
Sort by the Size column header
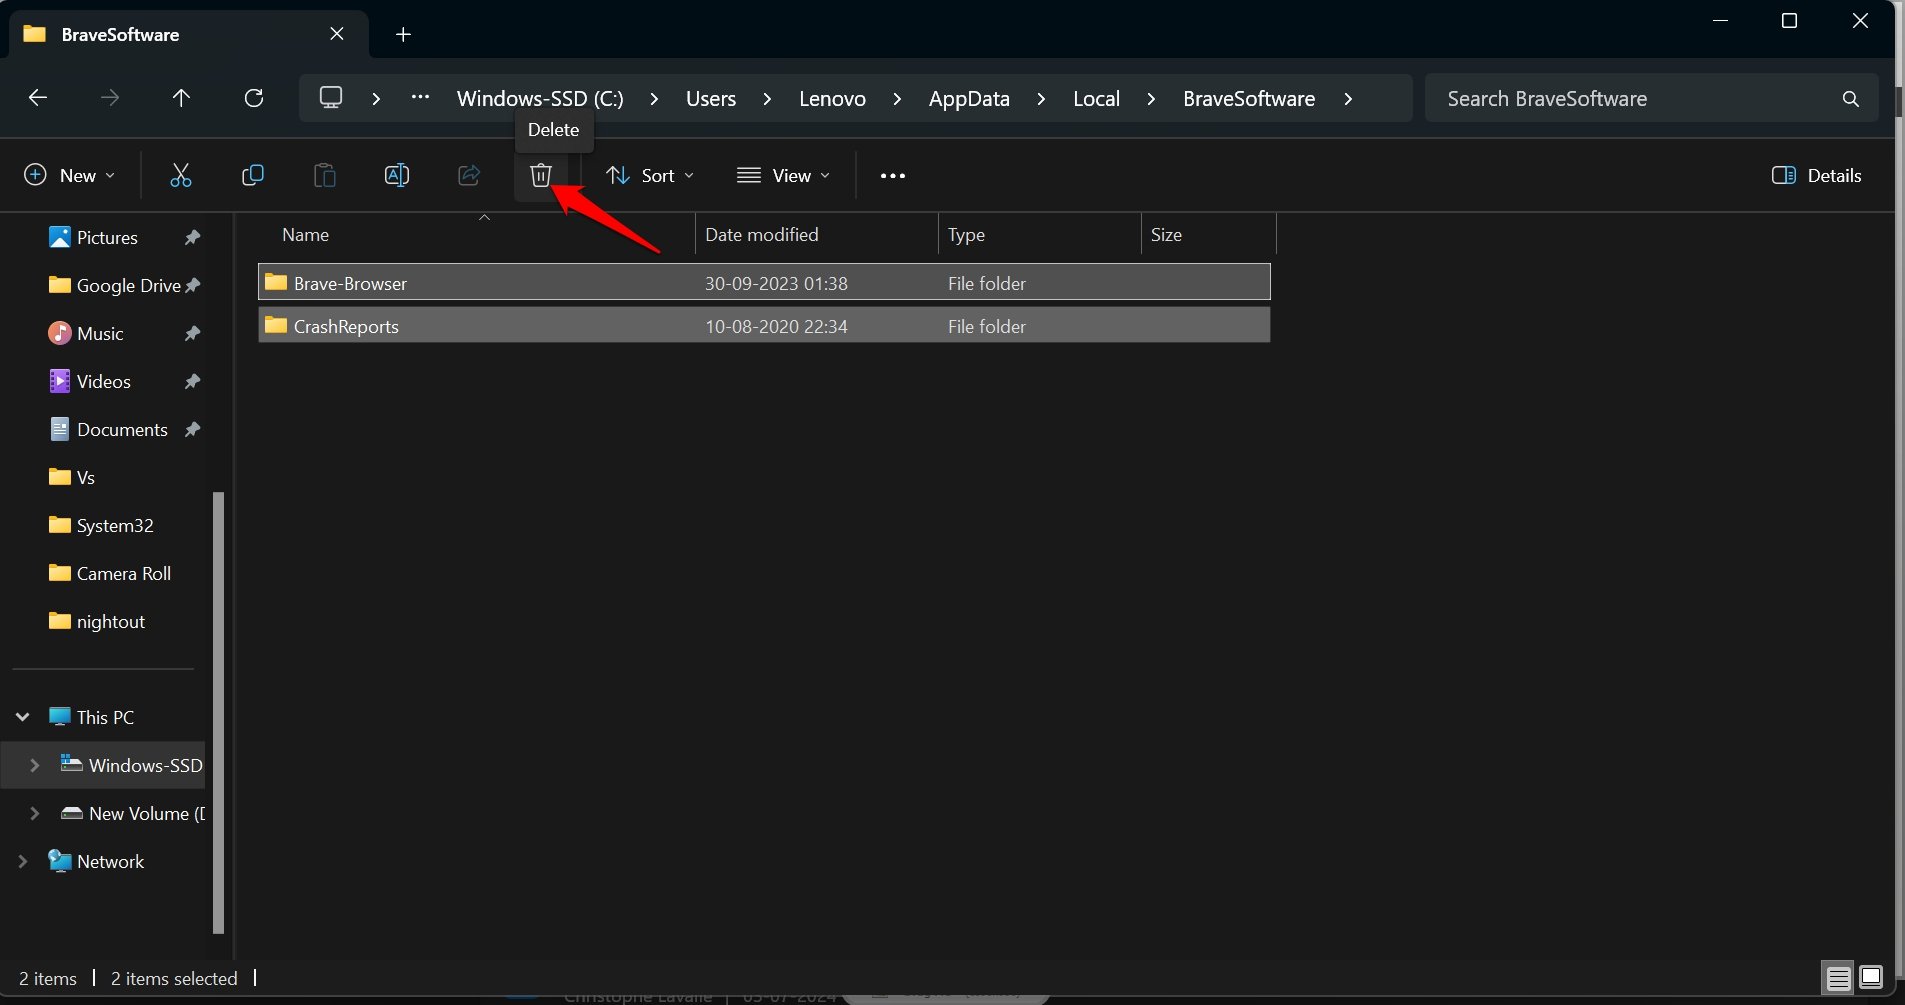click(x=1209, y=235)
